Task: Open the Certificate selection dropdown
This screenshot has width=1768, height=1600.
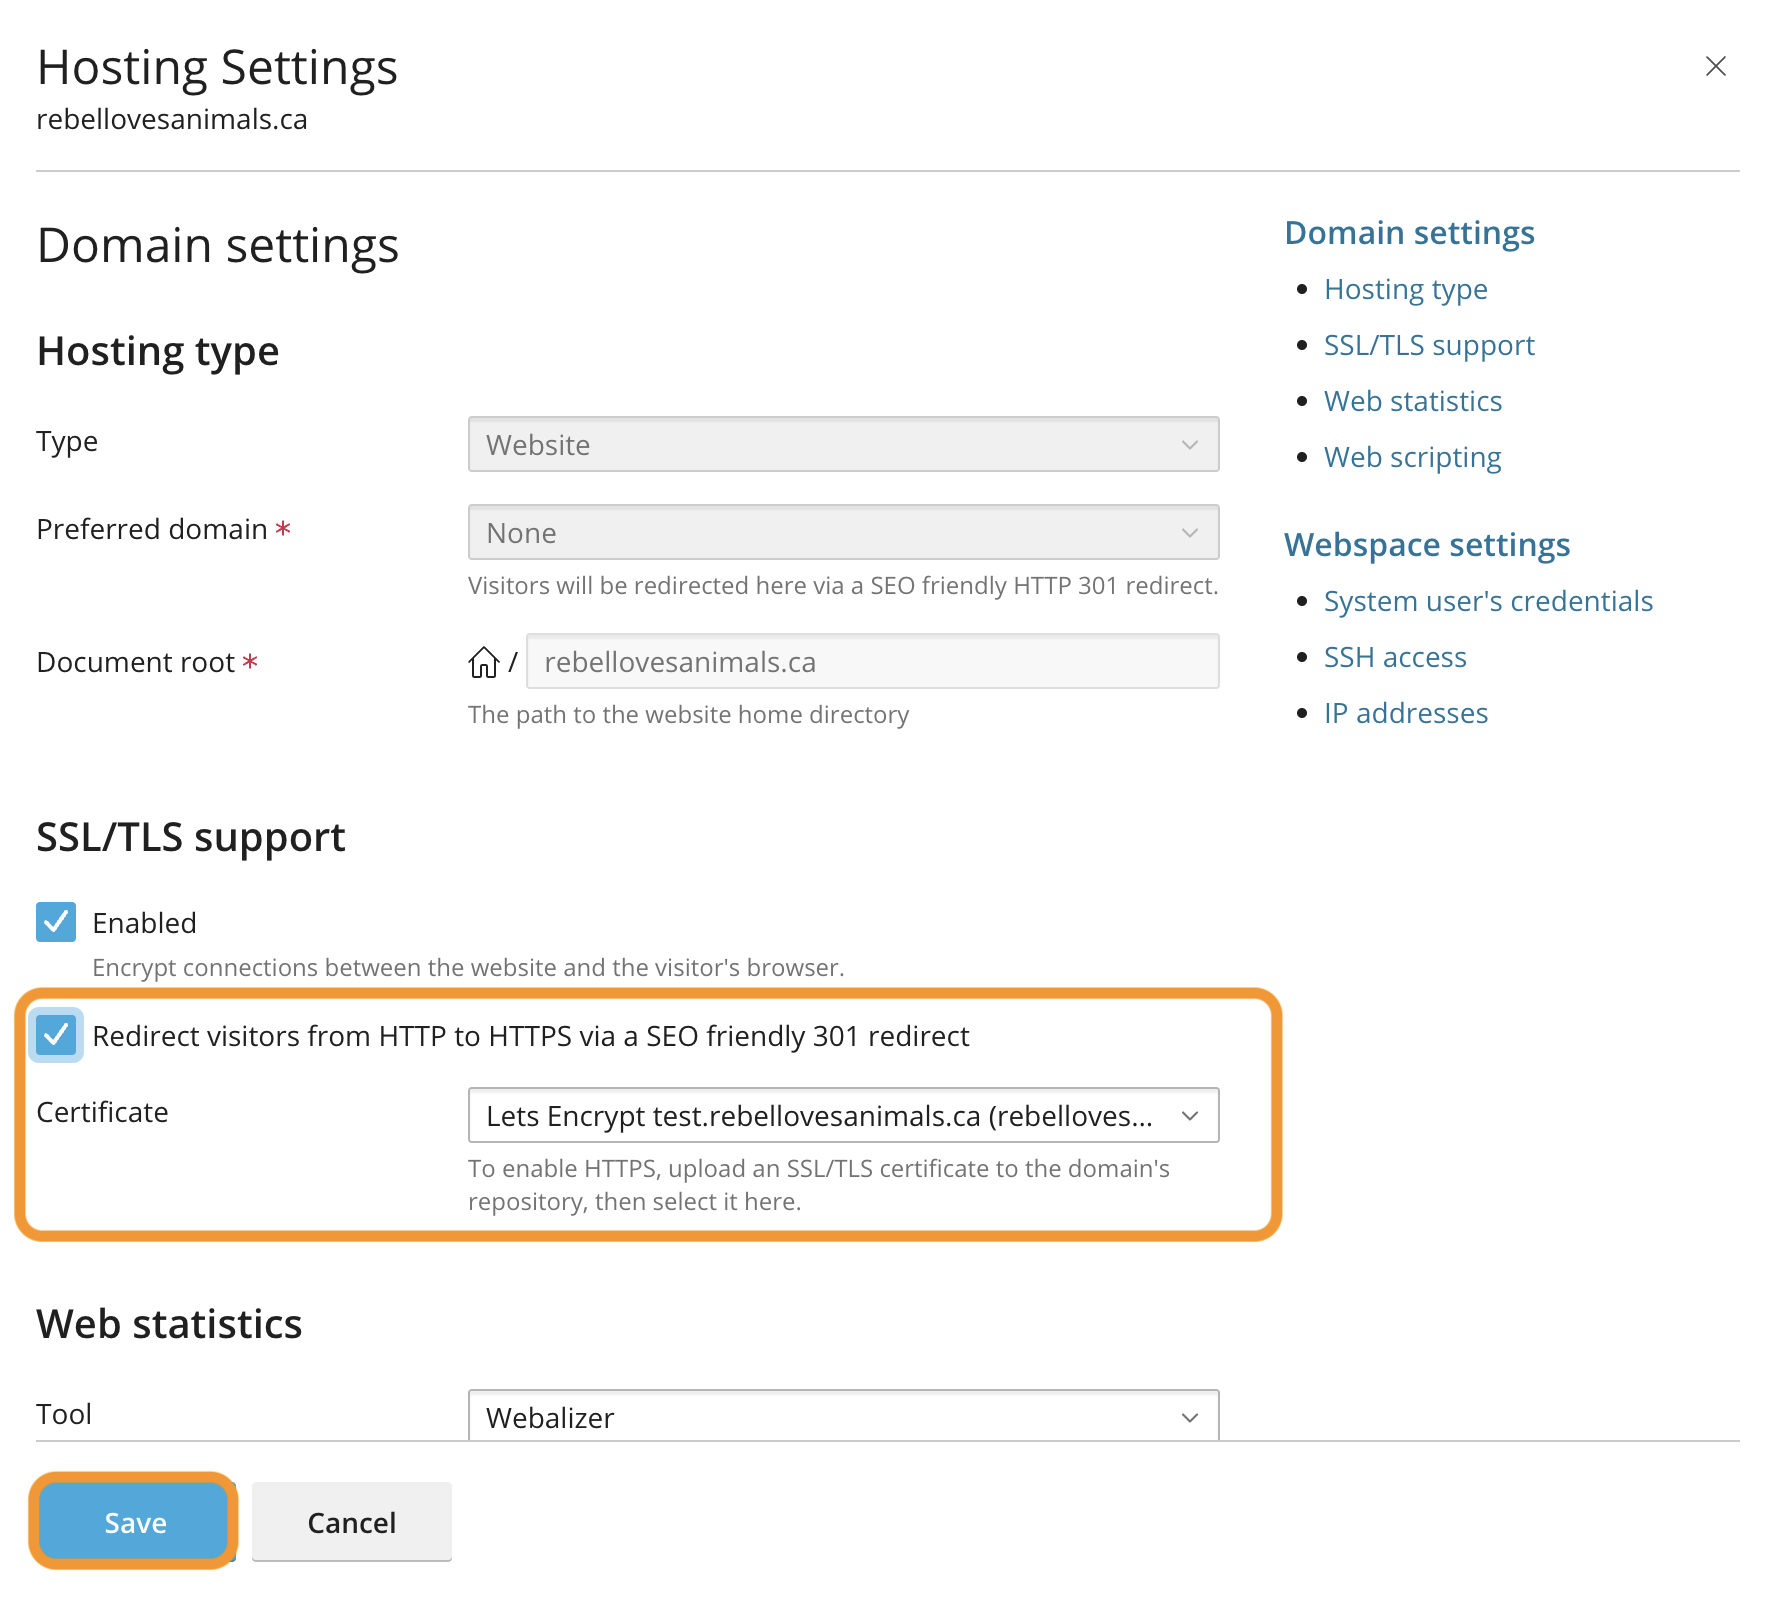Action: 843,1115
